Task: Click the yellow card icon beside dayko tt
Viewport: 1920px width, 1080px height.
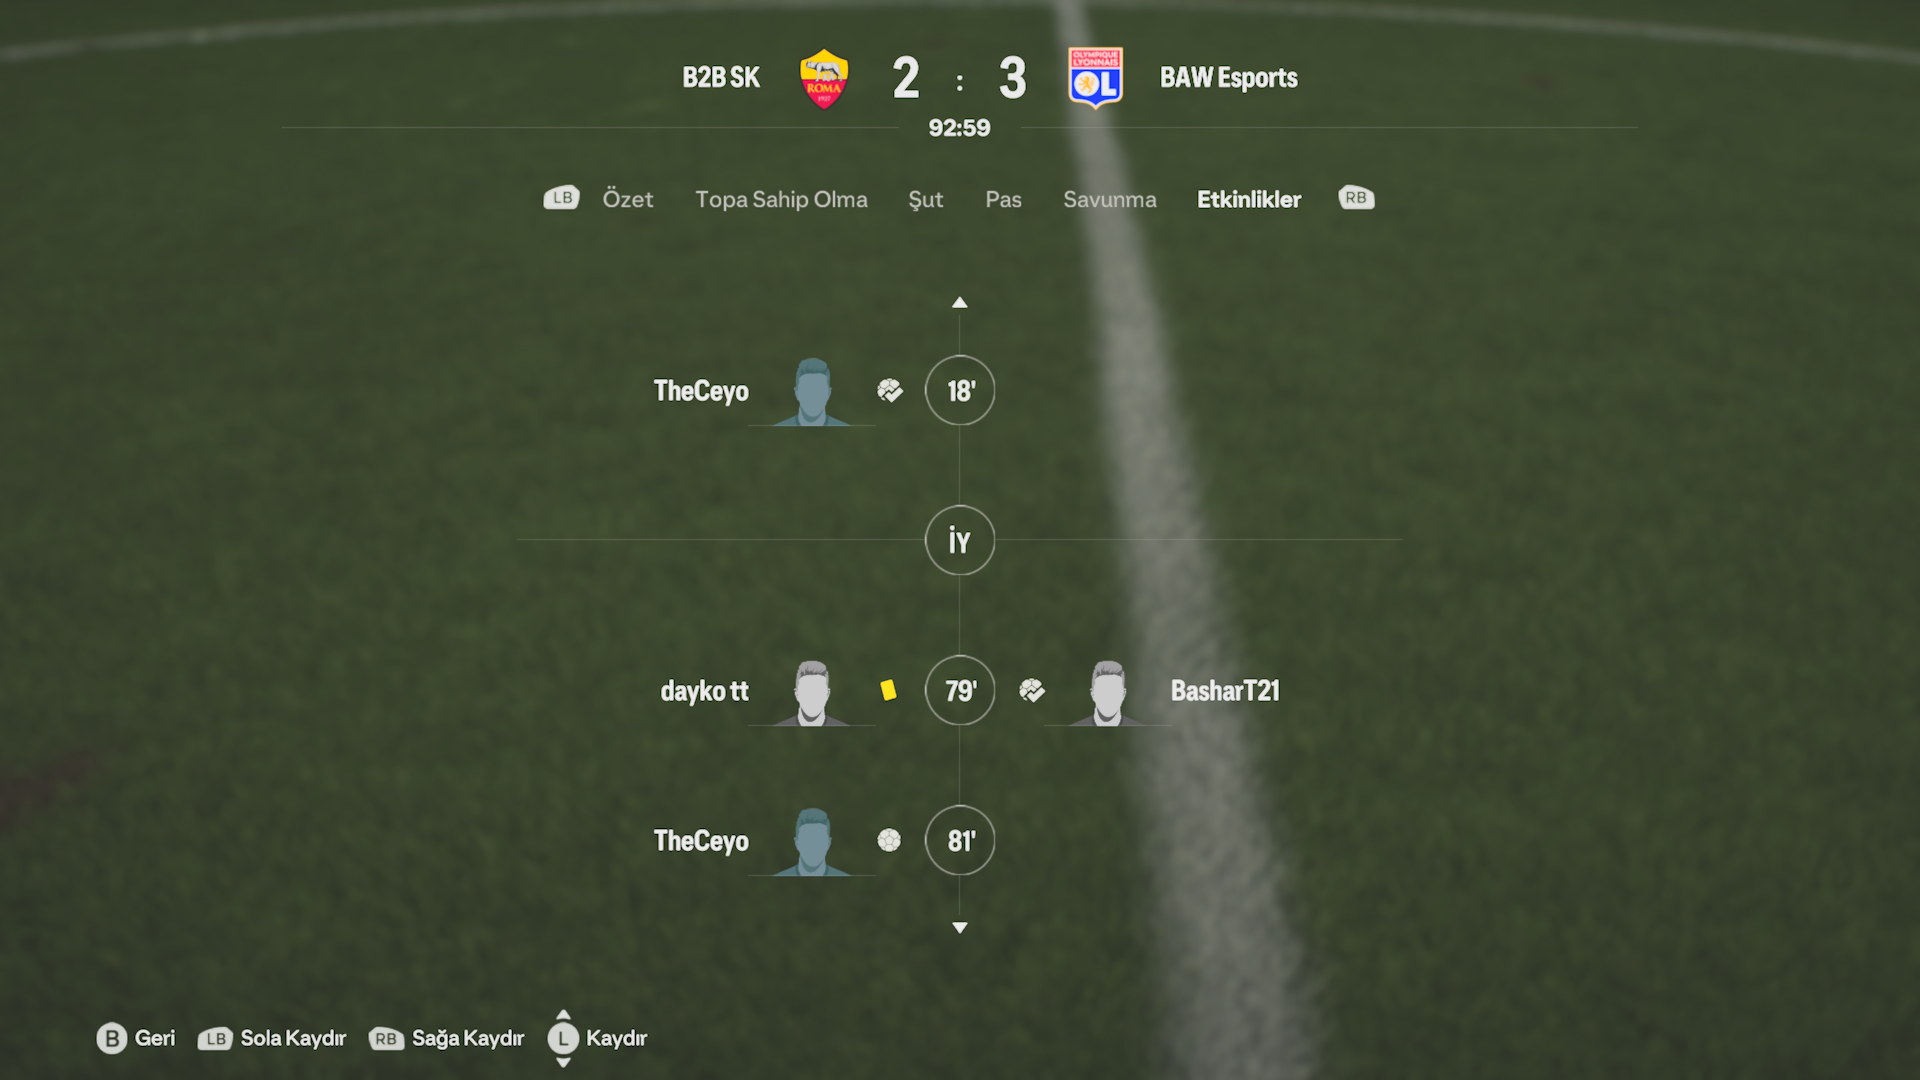Action: pyautogui.click(x=888, y=690)
